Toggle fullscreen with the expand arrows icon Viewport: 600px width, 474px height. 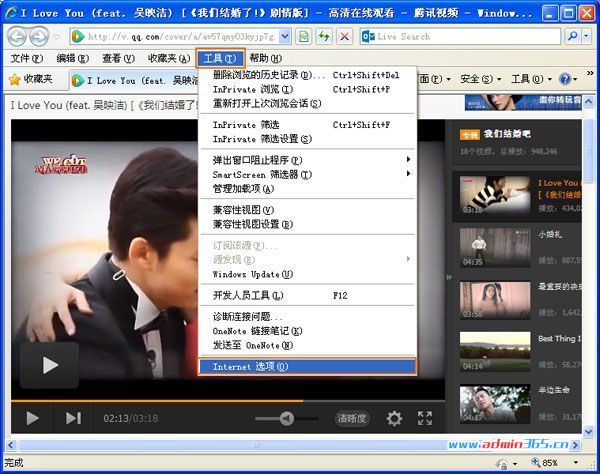(x=425, y=418)
